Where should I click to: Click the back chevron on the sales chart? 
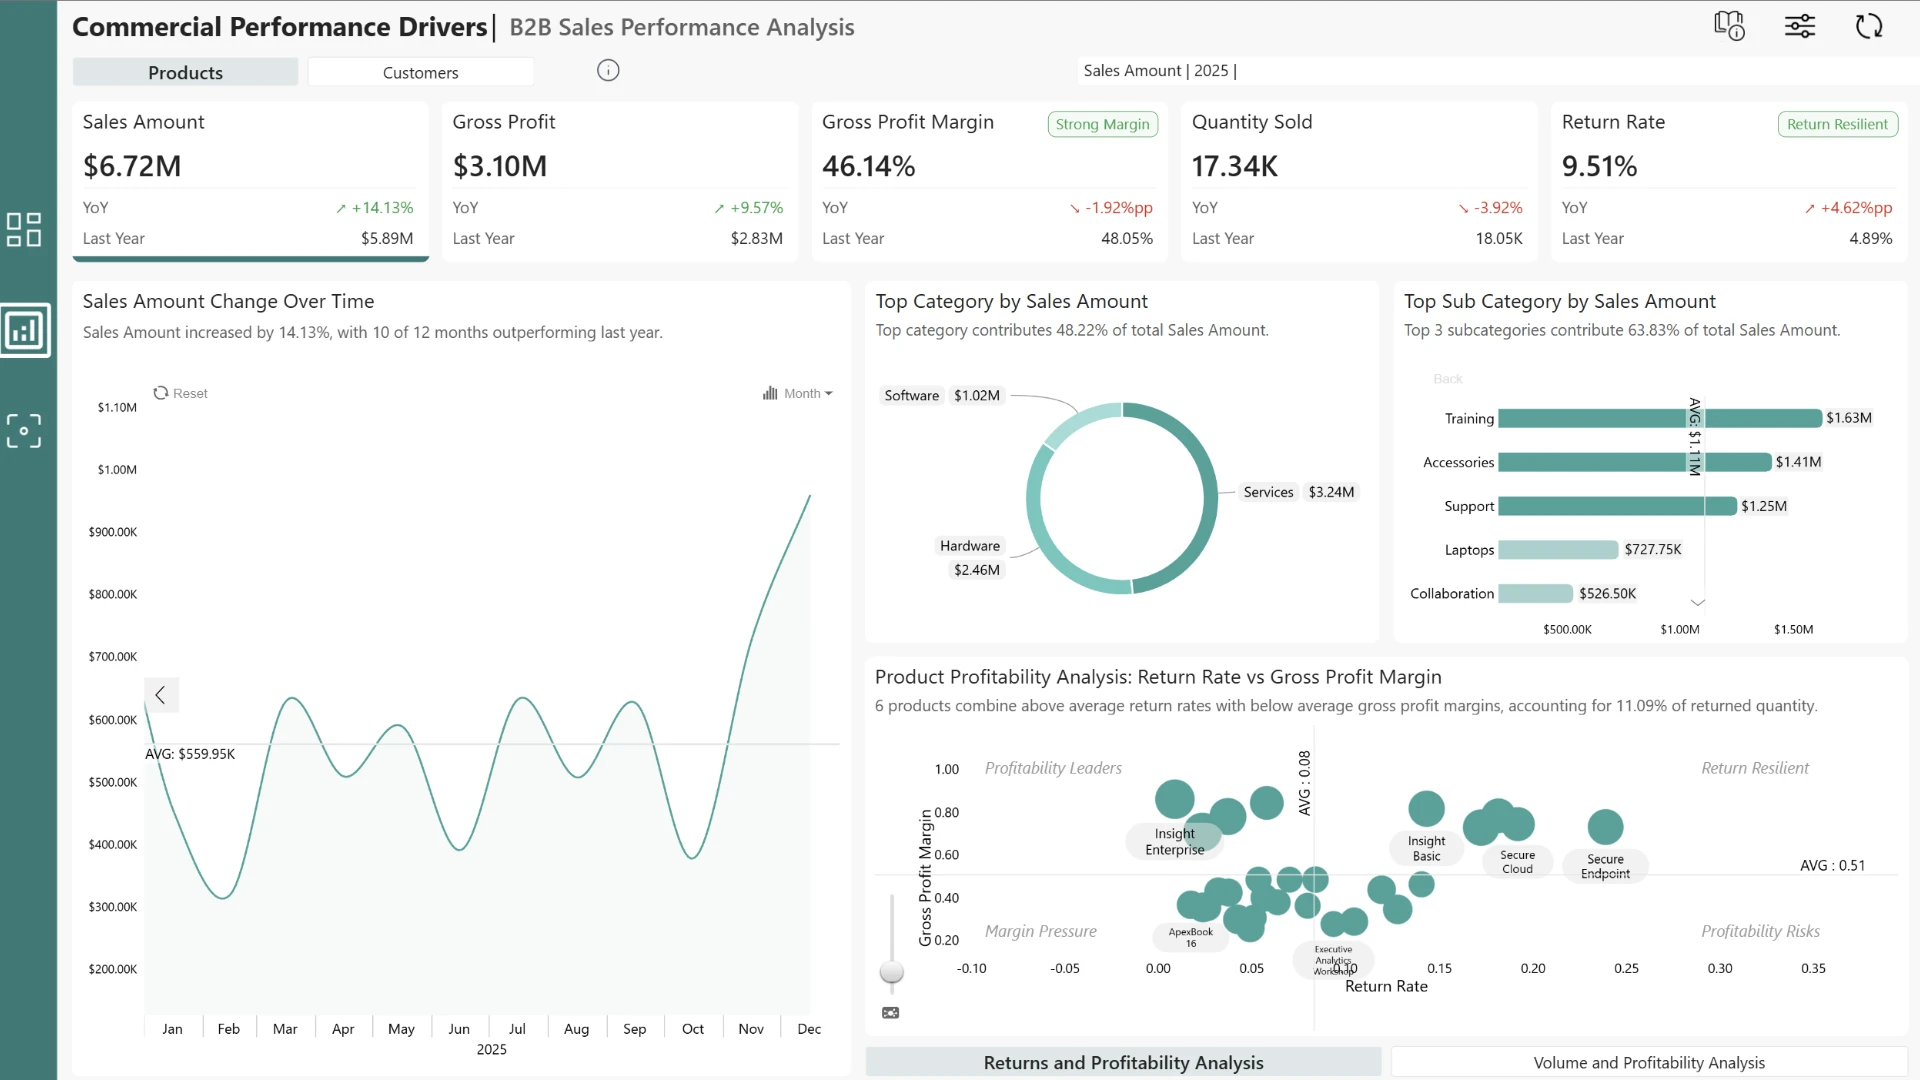(x=160, y=695)
